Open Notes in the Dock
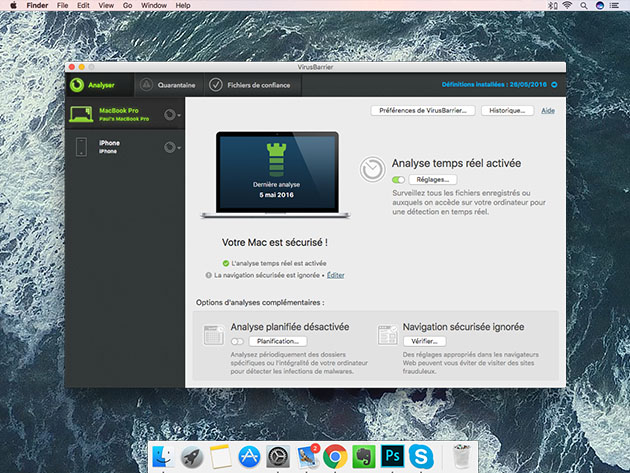The image size is (630, 473). pyautogui.click(x=220, y=456)
